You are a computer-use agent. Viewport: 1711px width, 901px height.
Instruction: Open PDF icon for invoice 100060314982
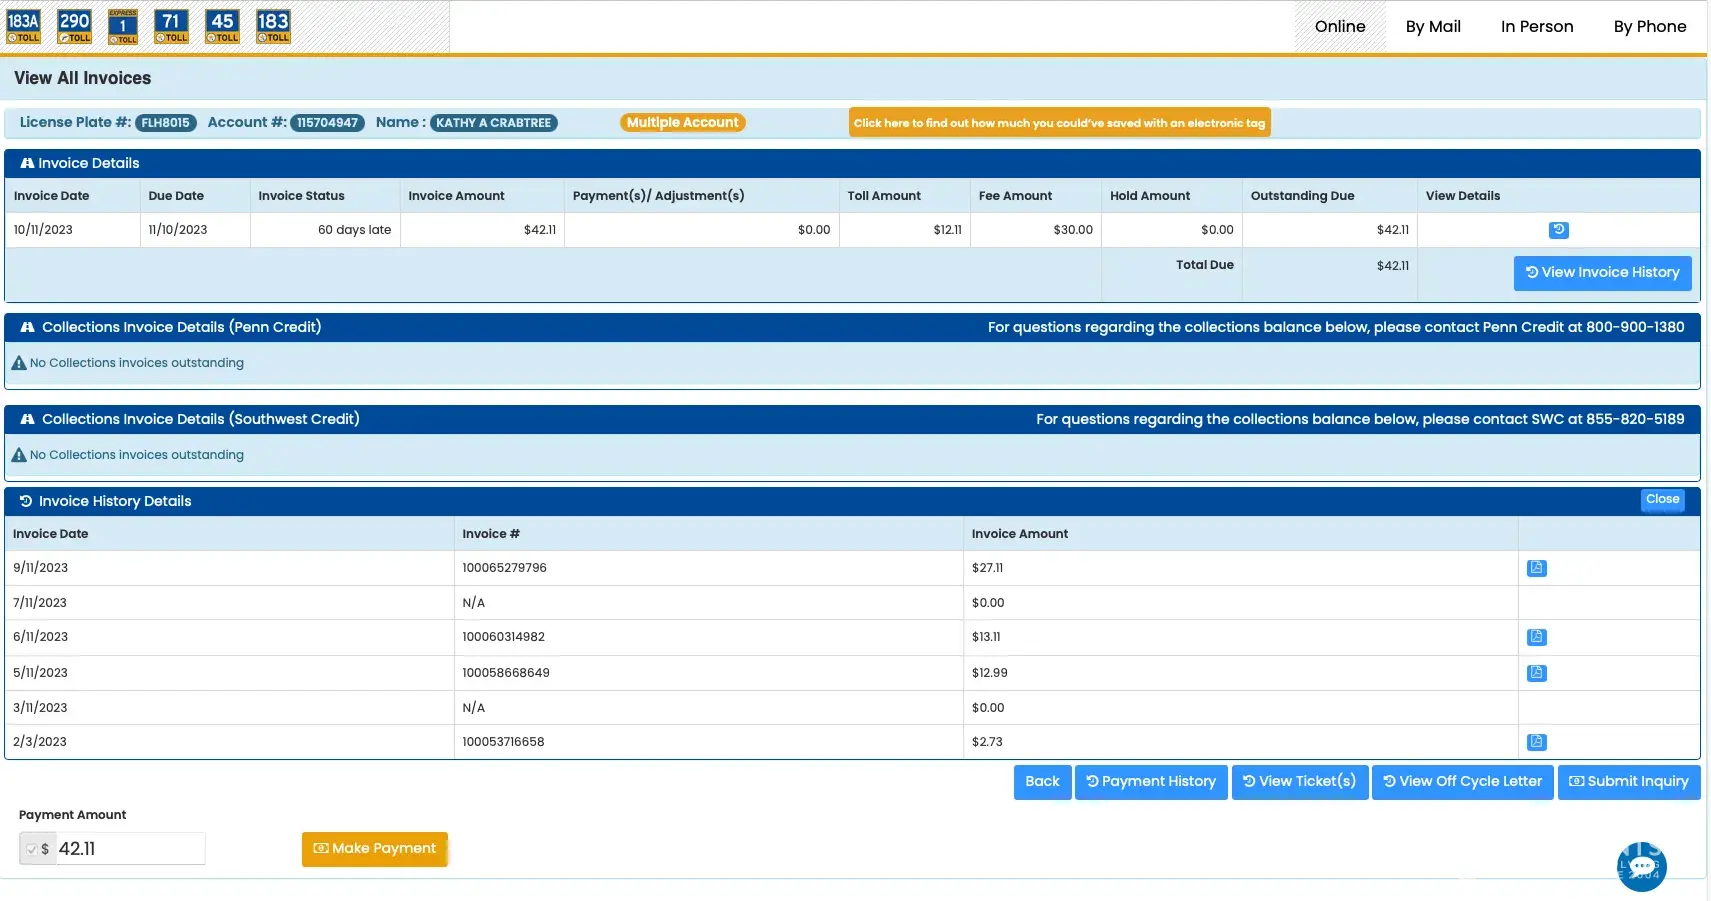[x=1537, y=637]
